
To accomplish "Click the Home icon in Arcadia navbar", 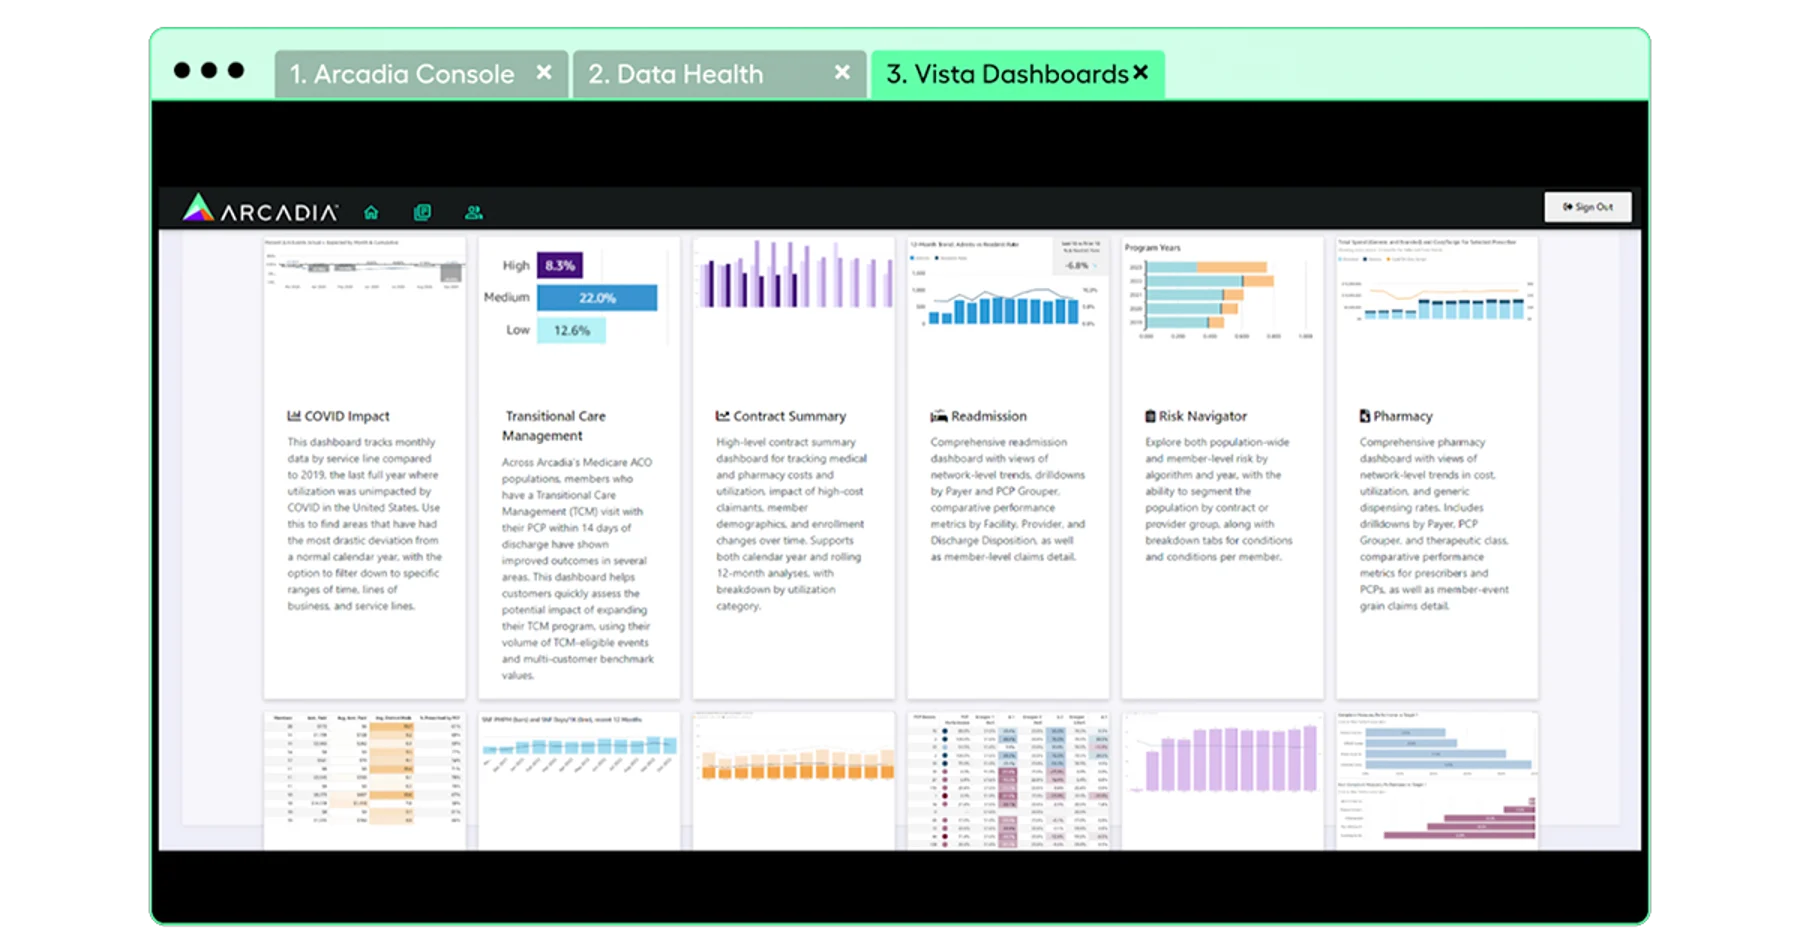I will point(371,212).
